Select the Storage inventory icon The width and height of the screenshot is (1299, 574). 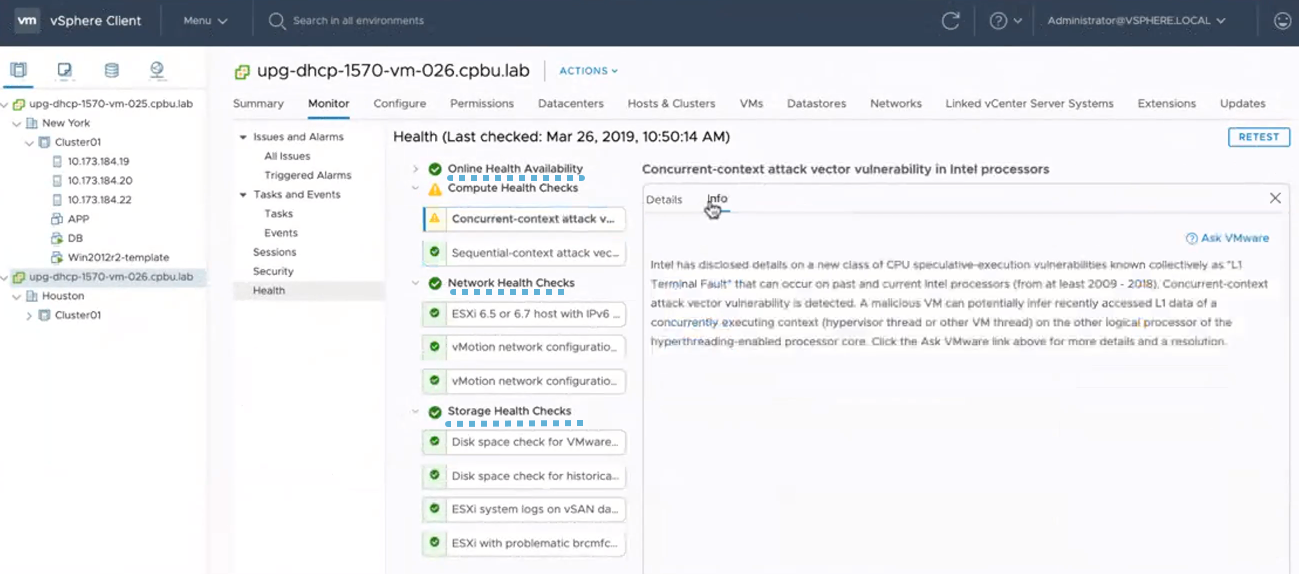(111, 70)
